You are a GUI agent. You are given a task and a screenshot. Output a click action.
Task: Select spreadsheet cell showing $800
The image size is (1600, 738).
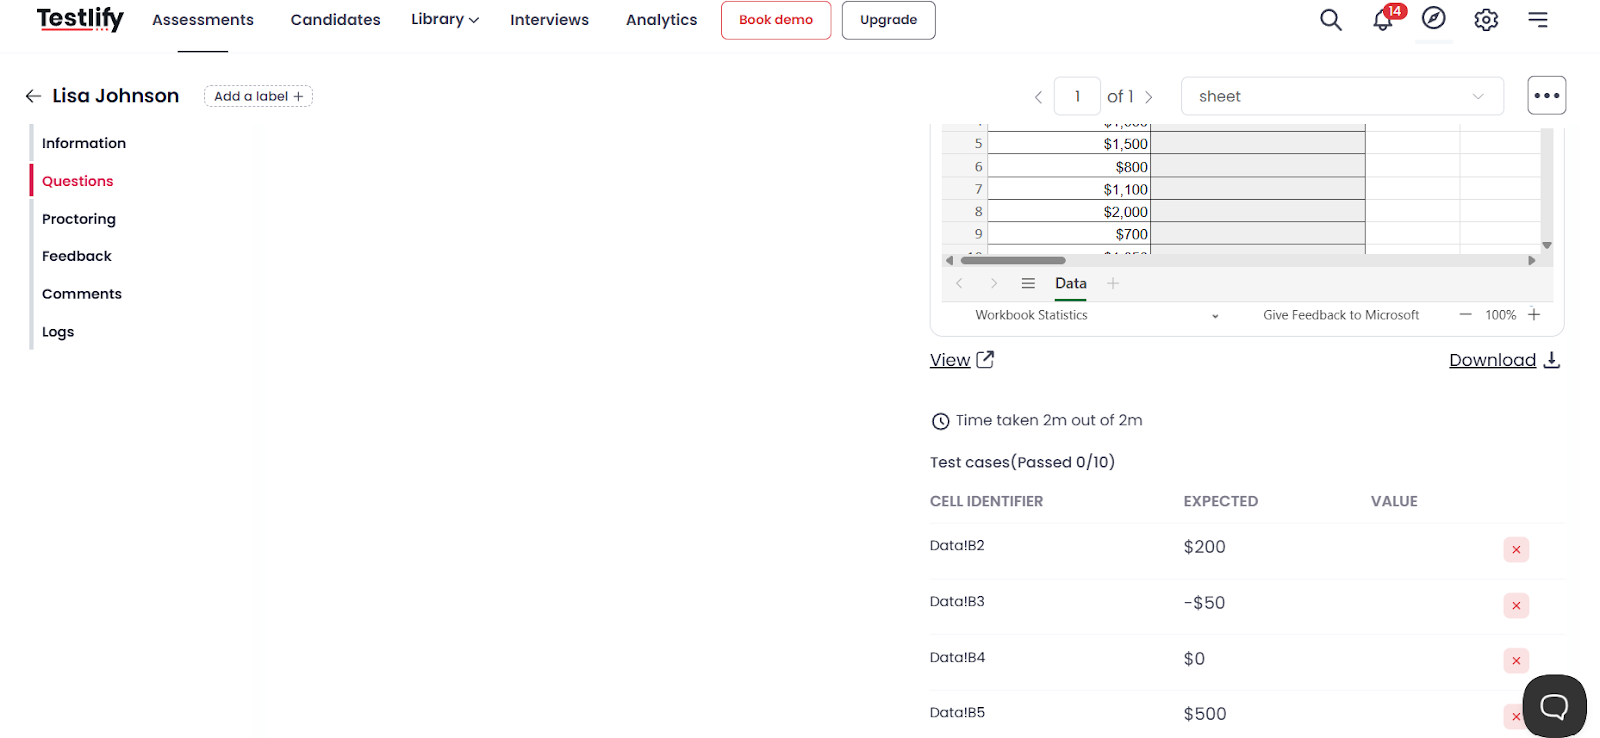1069,167
